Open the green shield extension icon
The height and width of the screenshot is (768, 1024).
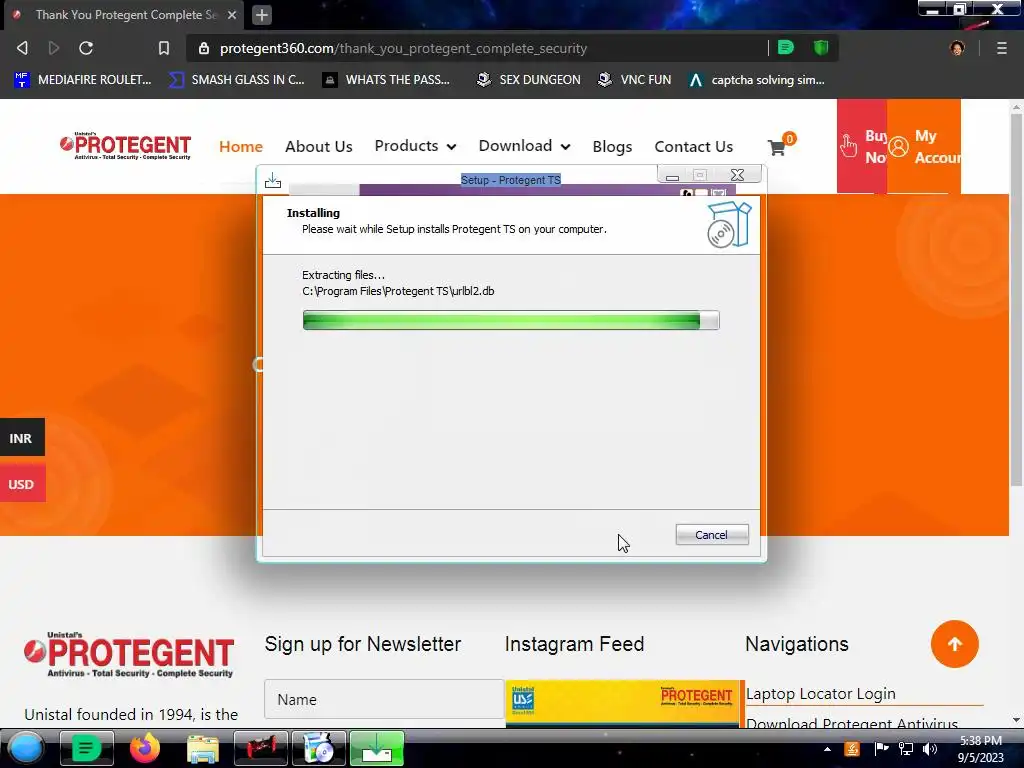pos(821,48)
